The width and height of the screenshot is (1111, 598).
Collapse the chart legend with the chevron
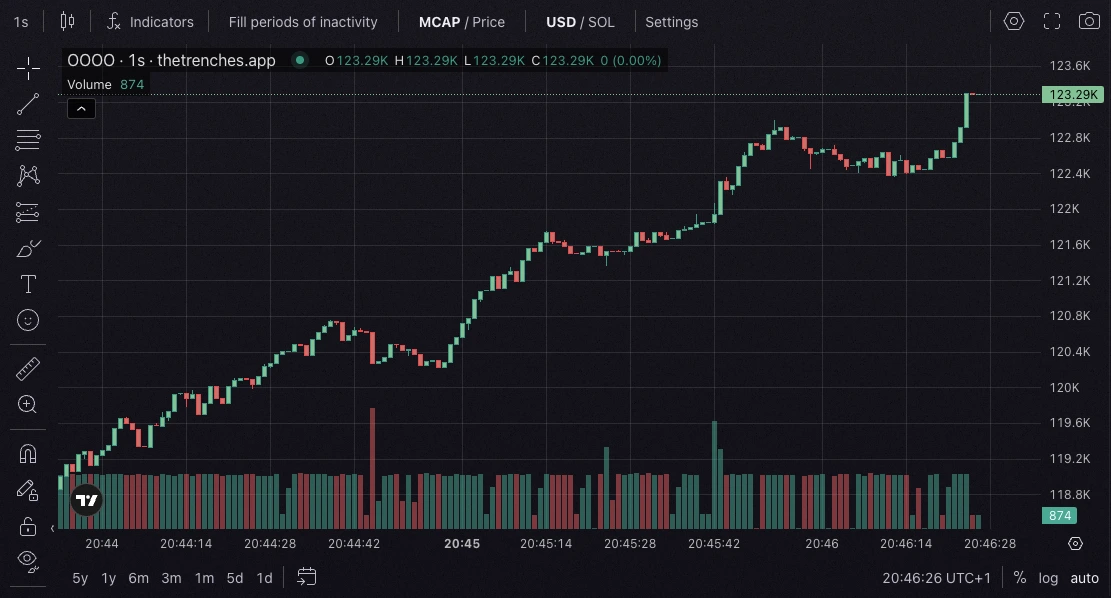tap(81, 108)
